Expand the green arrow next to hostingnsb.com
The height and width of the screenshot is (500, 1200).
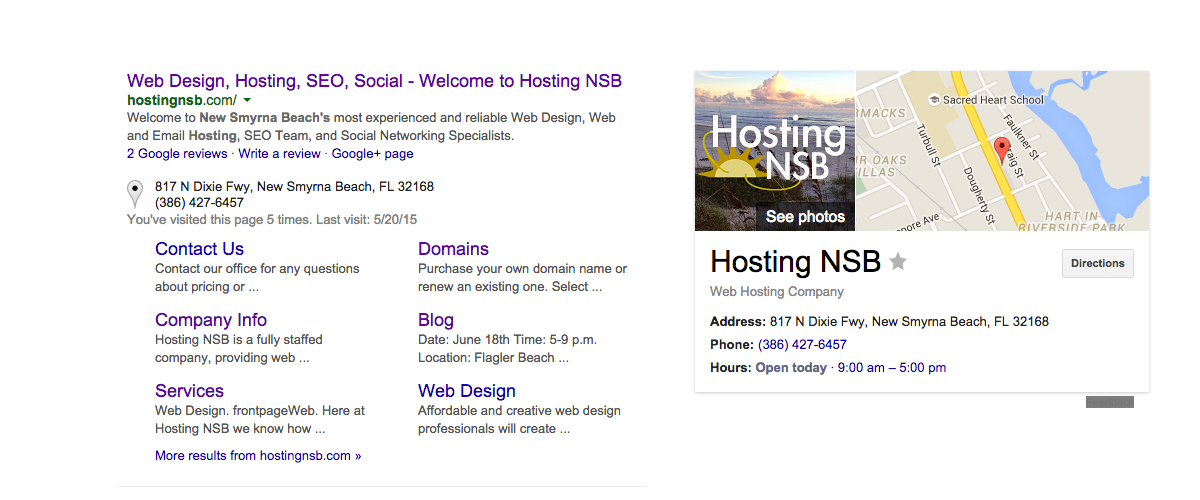point(247,101)
